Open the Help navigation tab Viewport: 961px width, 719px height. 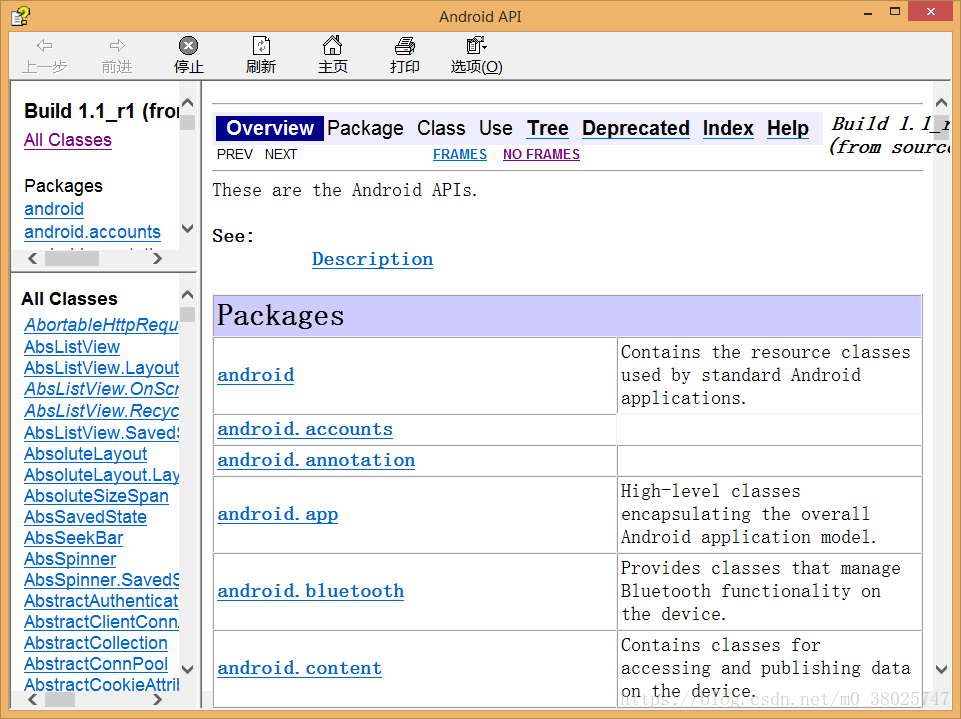[788, 128]
